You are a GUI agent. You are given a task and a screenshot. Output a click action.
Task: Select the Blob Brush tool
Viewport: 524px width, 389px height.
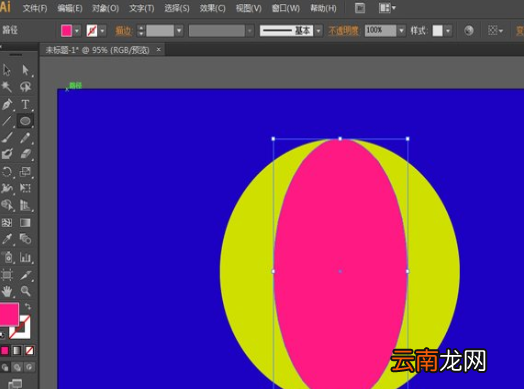(x=7, y=154)
